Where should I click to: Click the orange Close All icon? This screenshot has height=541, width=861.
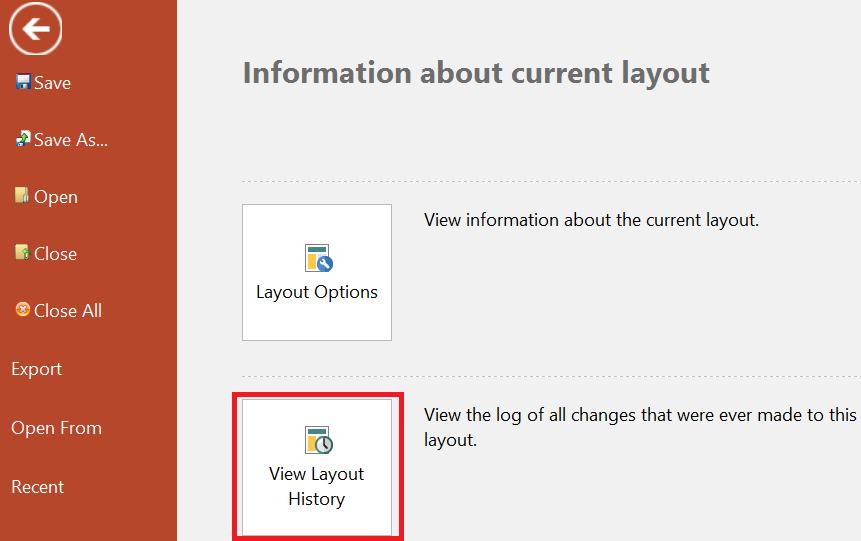(x=22, y=310)
